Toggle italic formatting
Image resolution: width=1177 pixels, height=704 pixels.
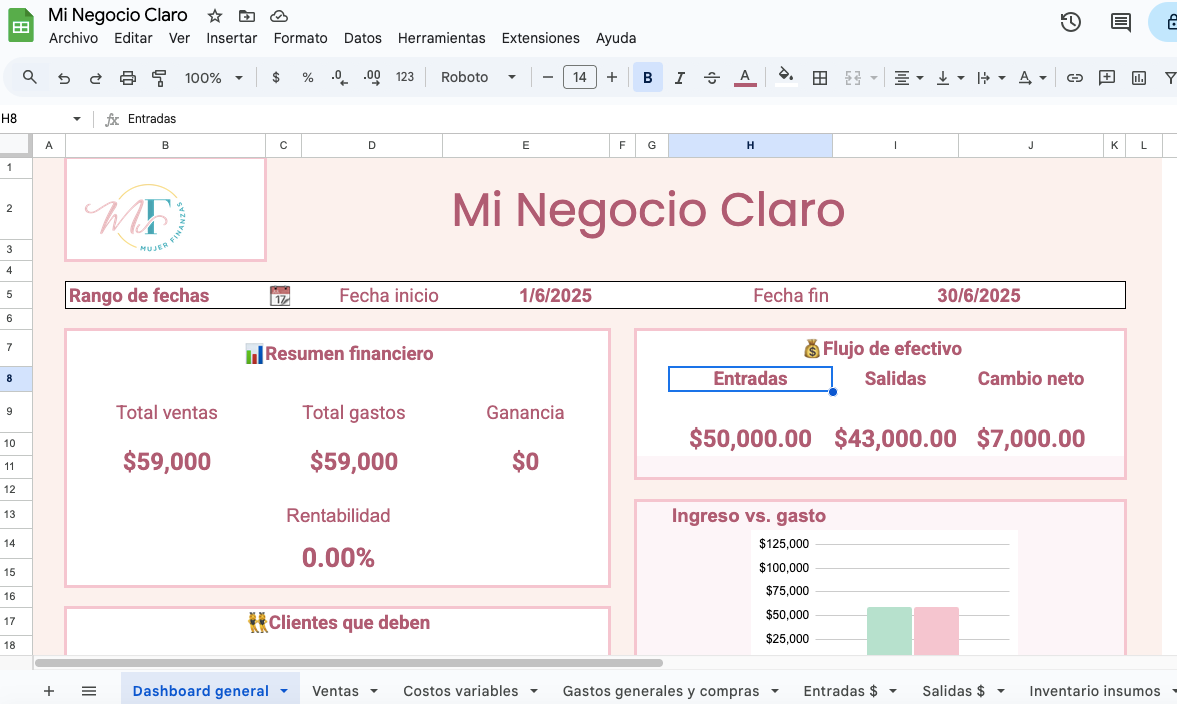tap(680, 77)
